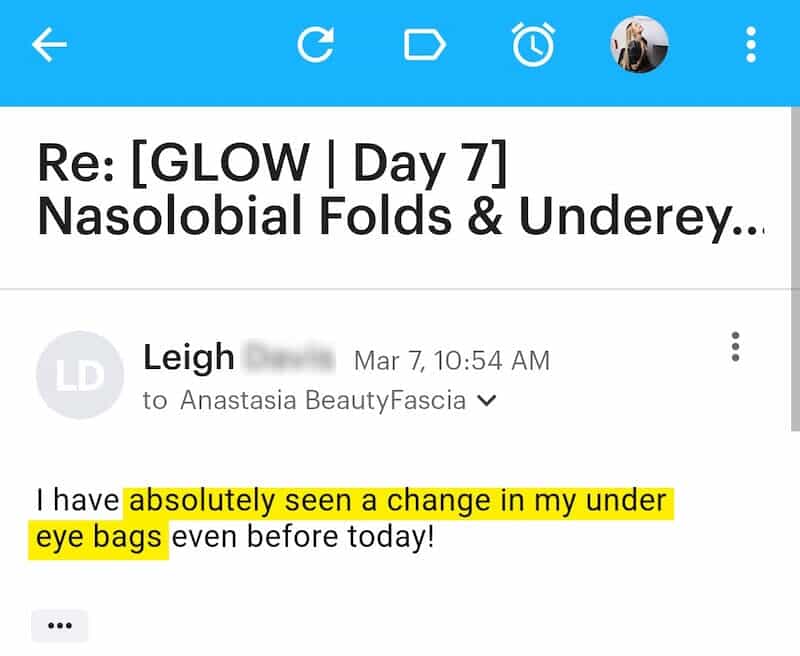Click the text "even before today!"
This screenshot has height=656, width=800.
(304, 537)
